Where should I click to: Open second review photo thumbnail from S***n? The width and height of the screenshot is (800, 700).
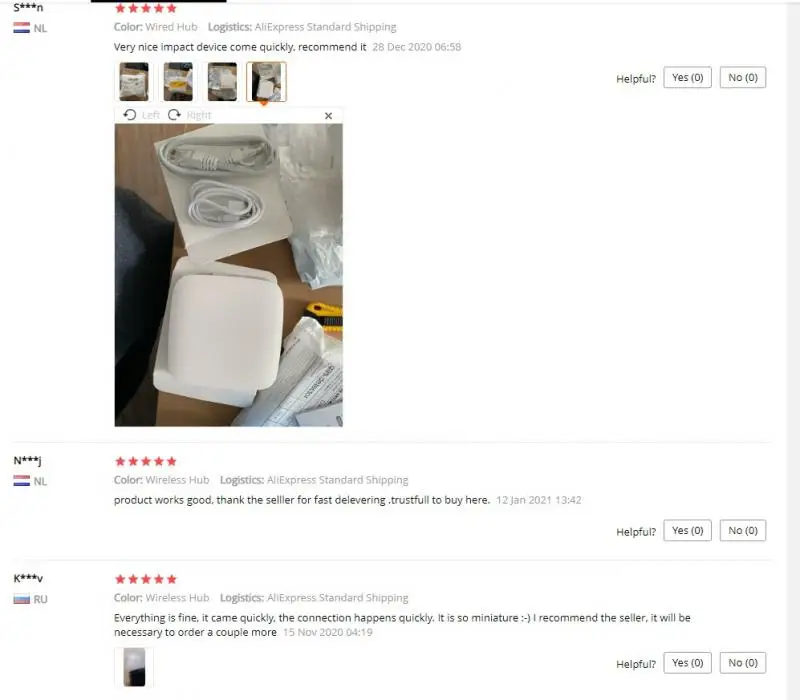click(x=178, y=82)
